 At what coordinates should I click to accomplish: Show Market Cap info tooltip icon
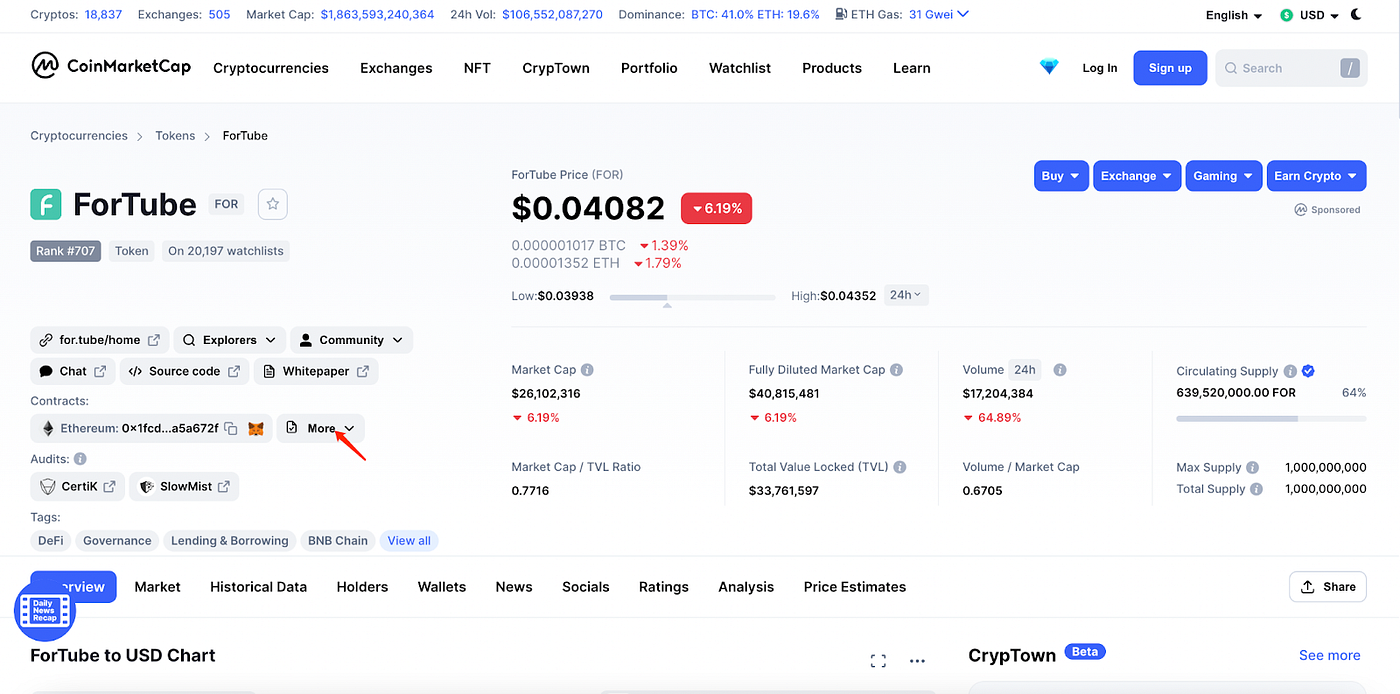coord(587,370)
